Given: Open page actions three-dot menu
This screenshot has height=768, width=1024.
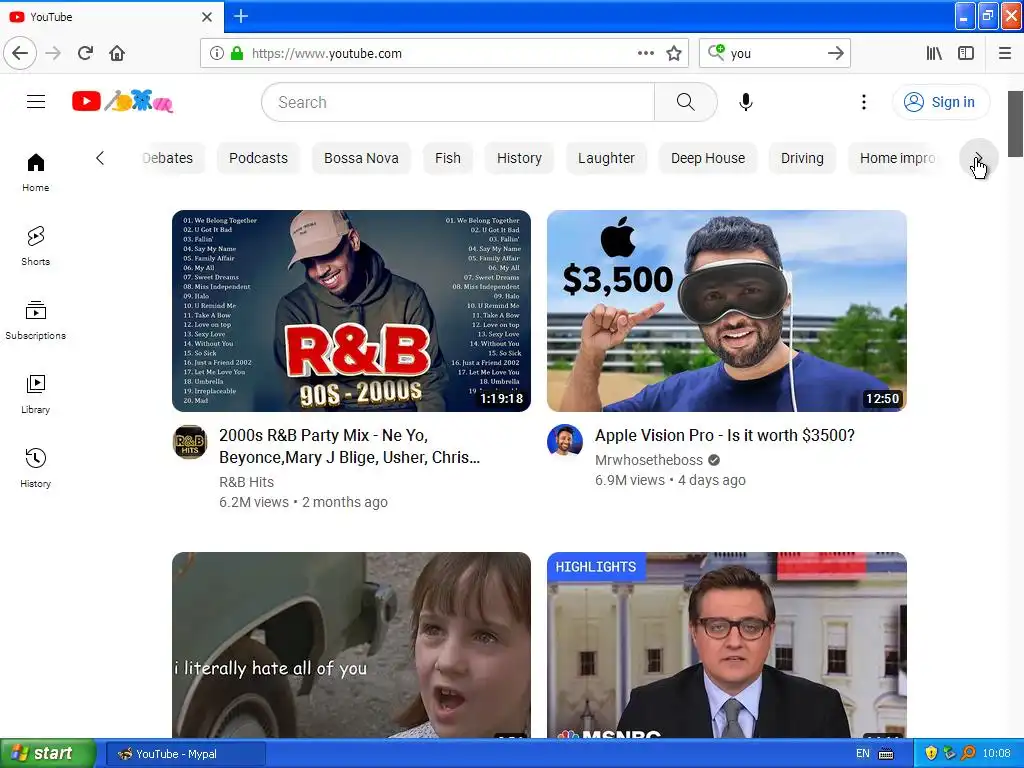Looking at the screenshot, I should [645, 53].
